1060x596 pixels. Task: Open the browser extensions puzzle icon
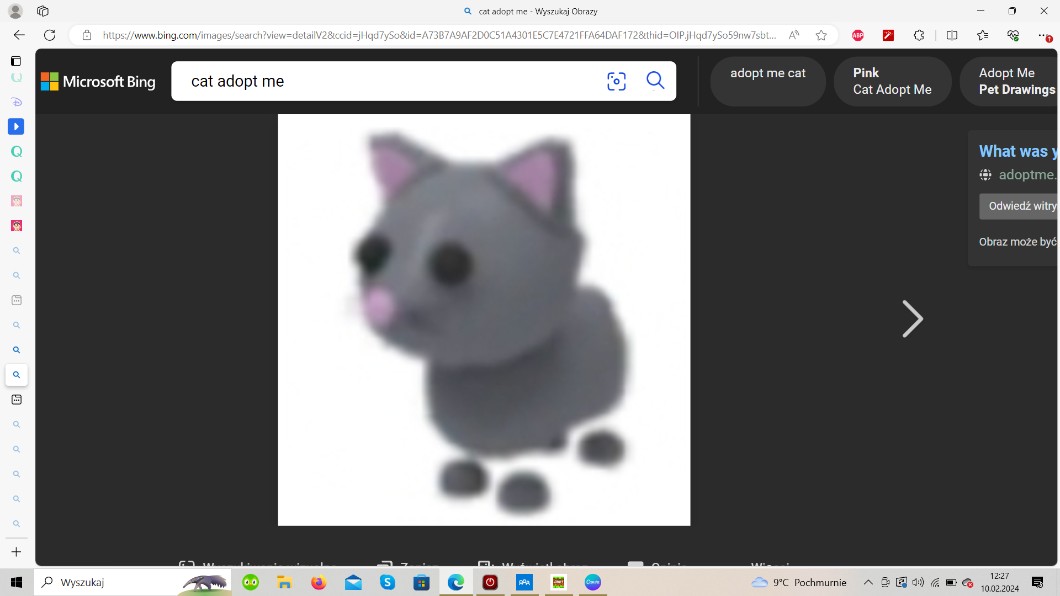coord(919,35)
